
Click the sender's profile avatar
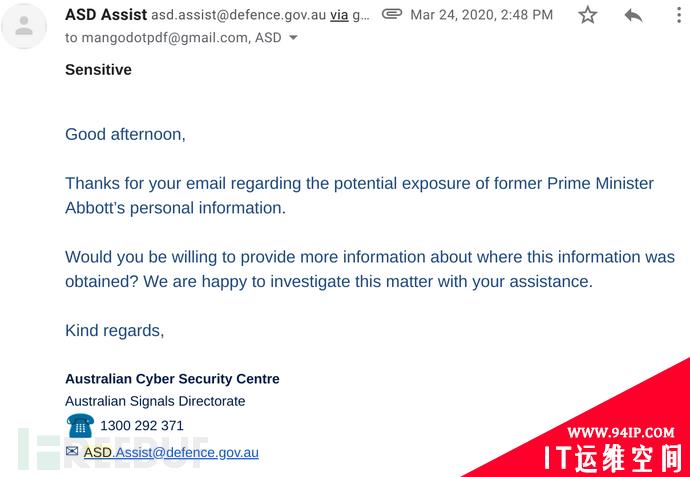pos(24,26)
